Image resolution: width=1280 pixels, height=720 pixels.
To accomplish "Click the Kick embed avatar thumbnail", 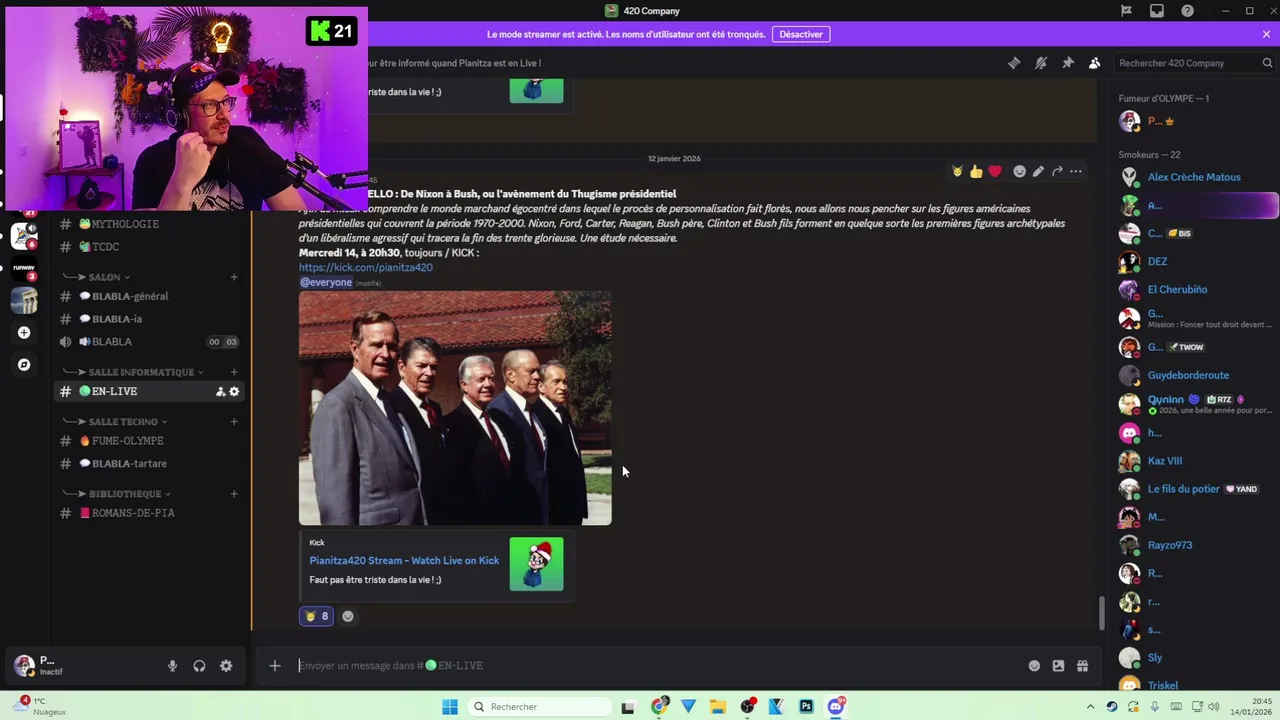I will coord(536,564).
